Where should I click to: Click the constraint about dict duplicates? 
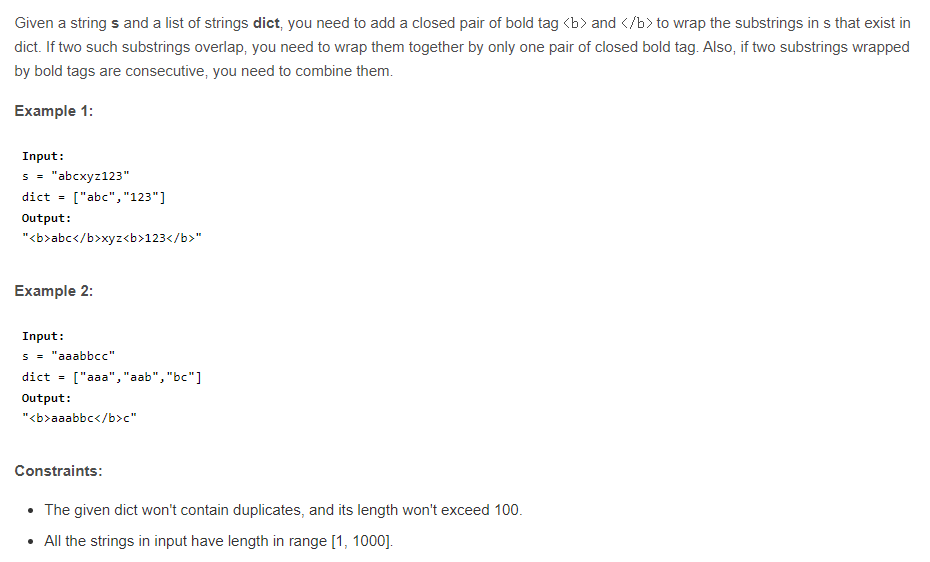tap(283, 510)
